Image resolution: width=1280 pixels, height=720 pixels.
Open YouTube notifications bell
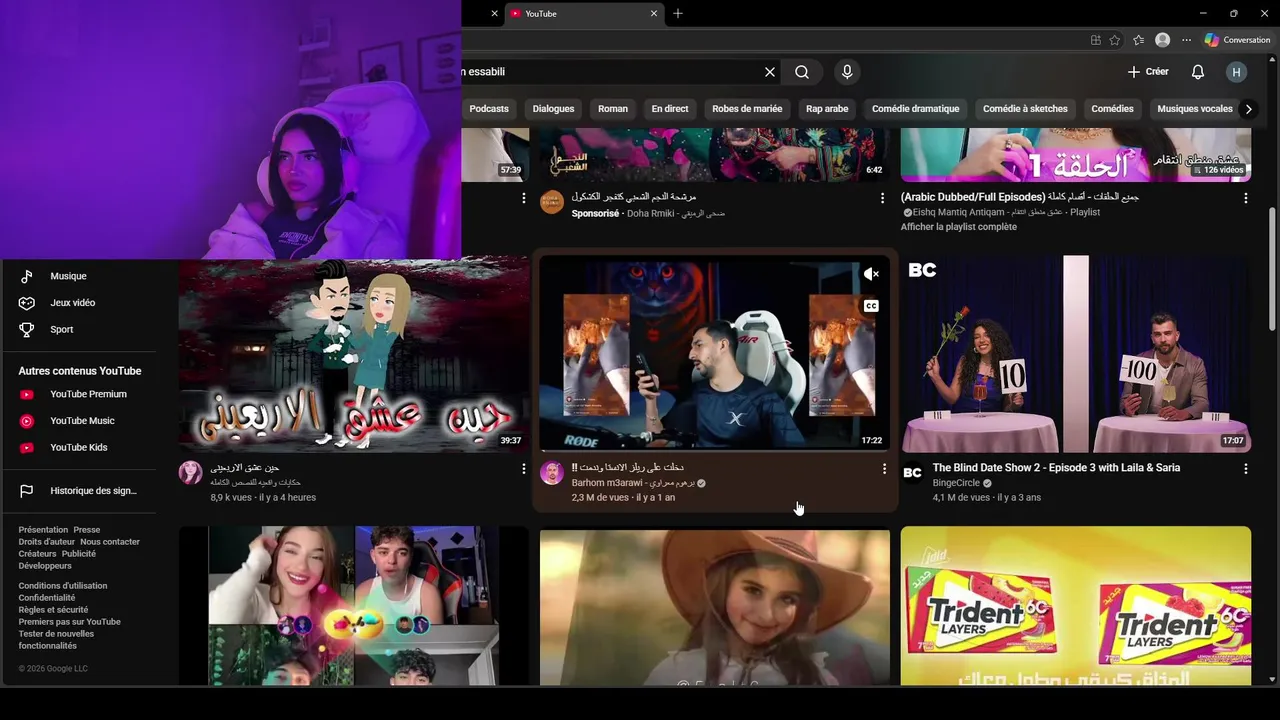coord(1198,72)
